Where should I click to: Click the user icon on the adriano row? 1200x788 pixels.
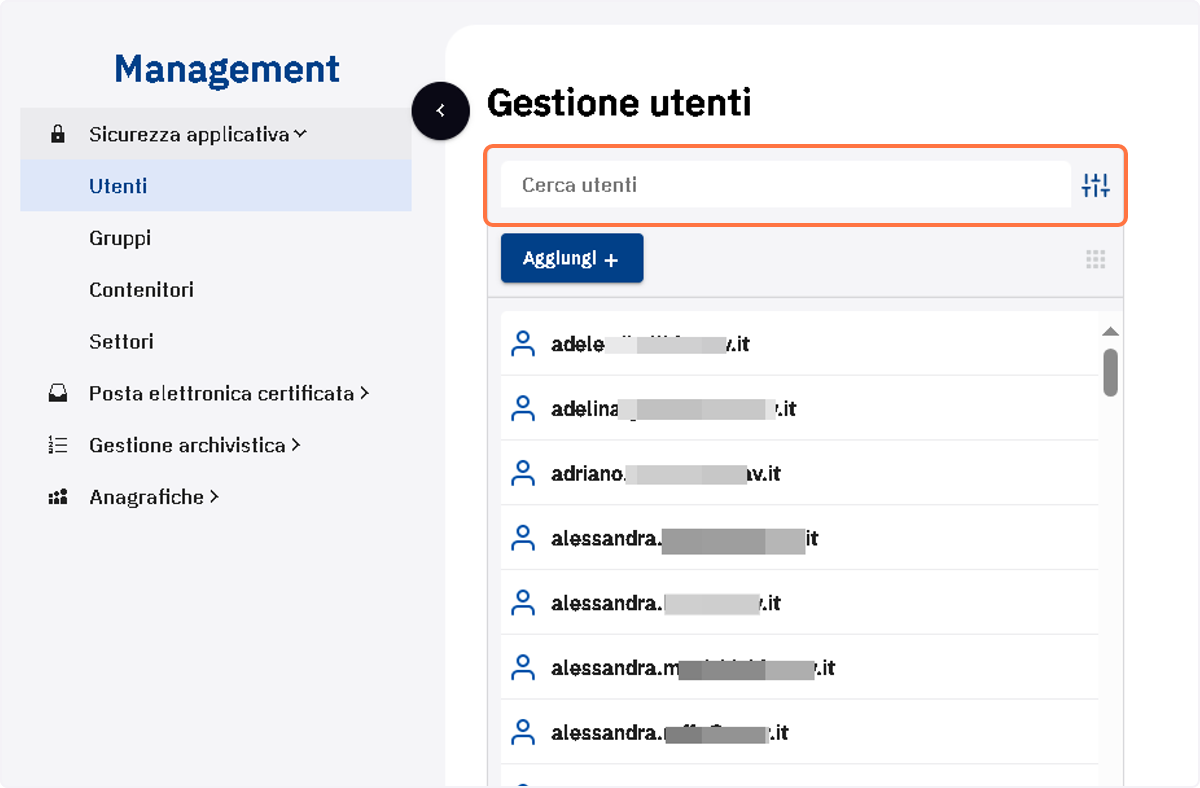pos(523,473)
